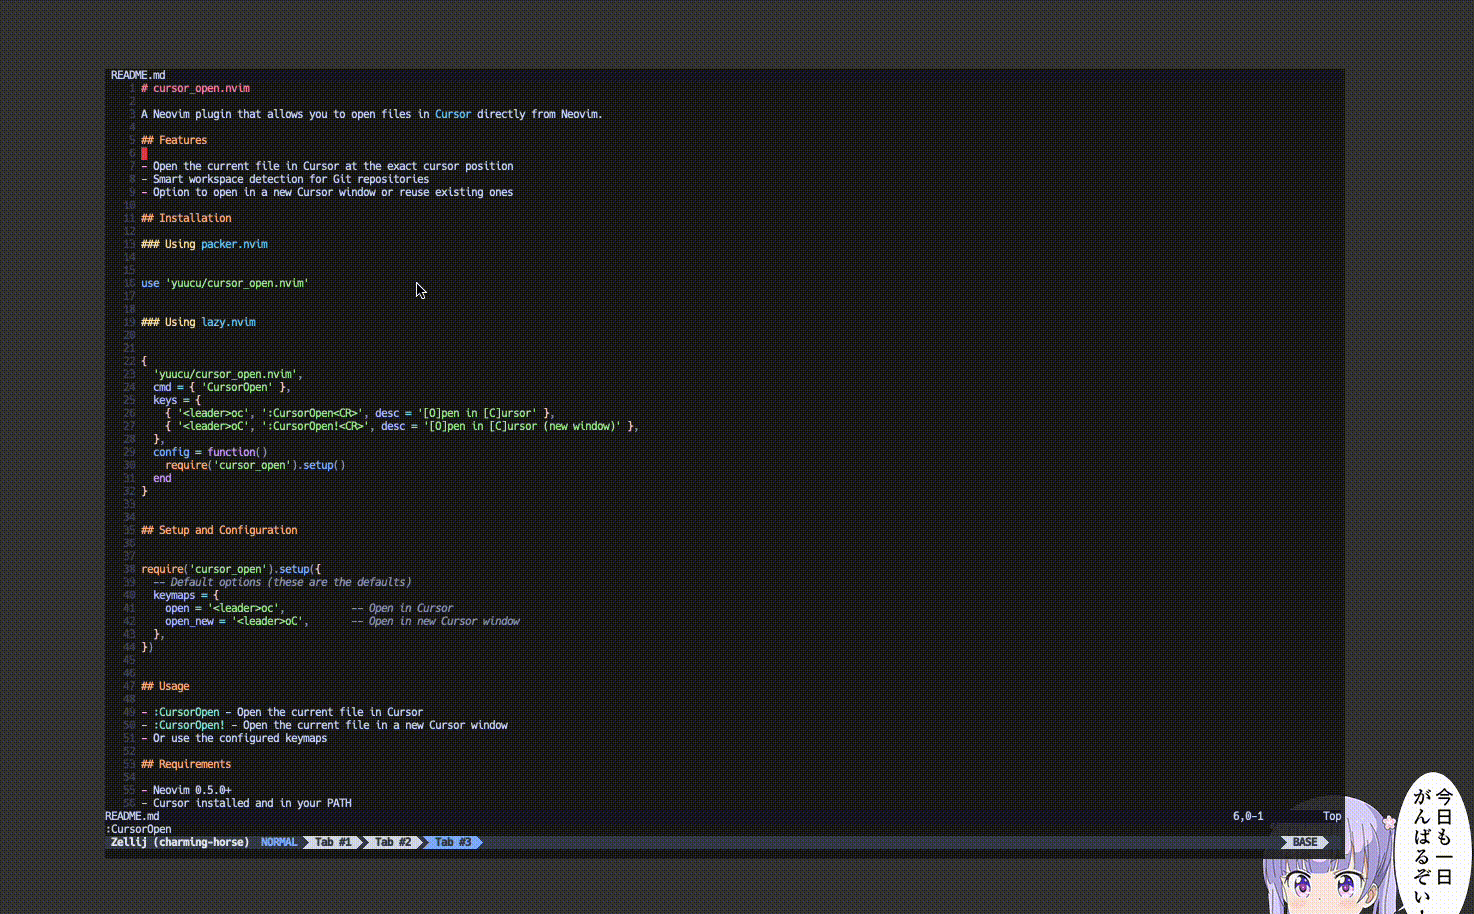Click the ':CursorOpen!' usage line

(x=324, y=725)
